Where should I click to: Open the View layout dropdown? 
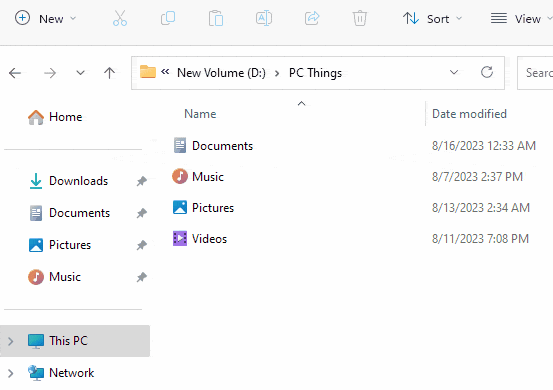click(x=521, y=18)
